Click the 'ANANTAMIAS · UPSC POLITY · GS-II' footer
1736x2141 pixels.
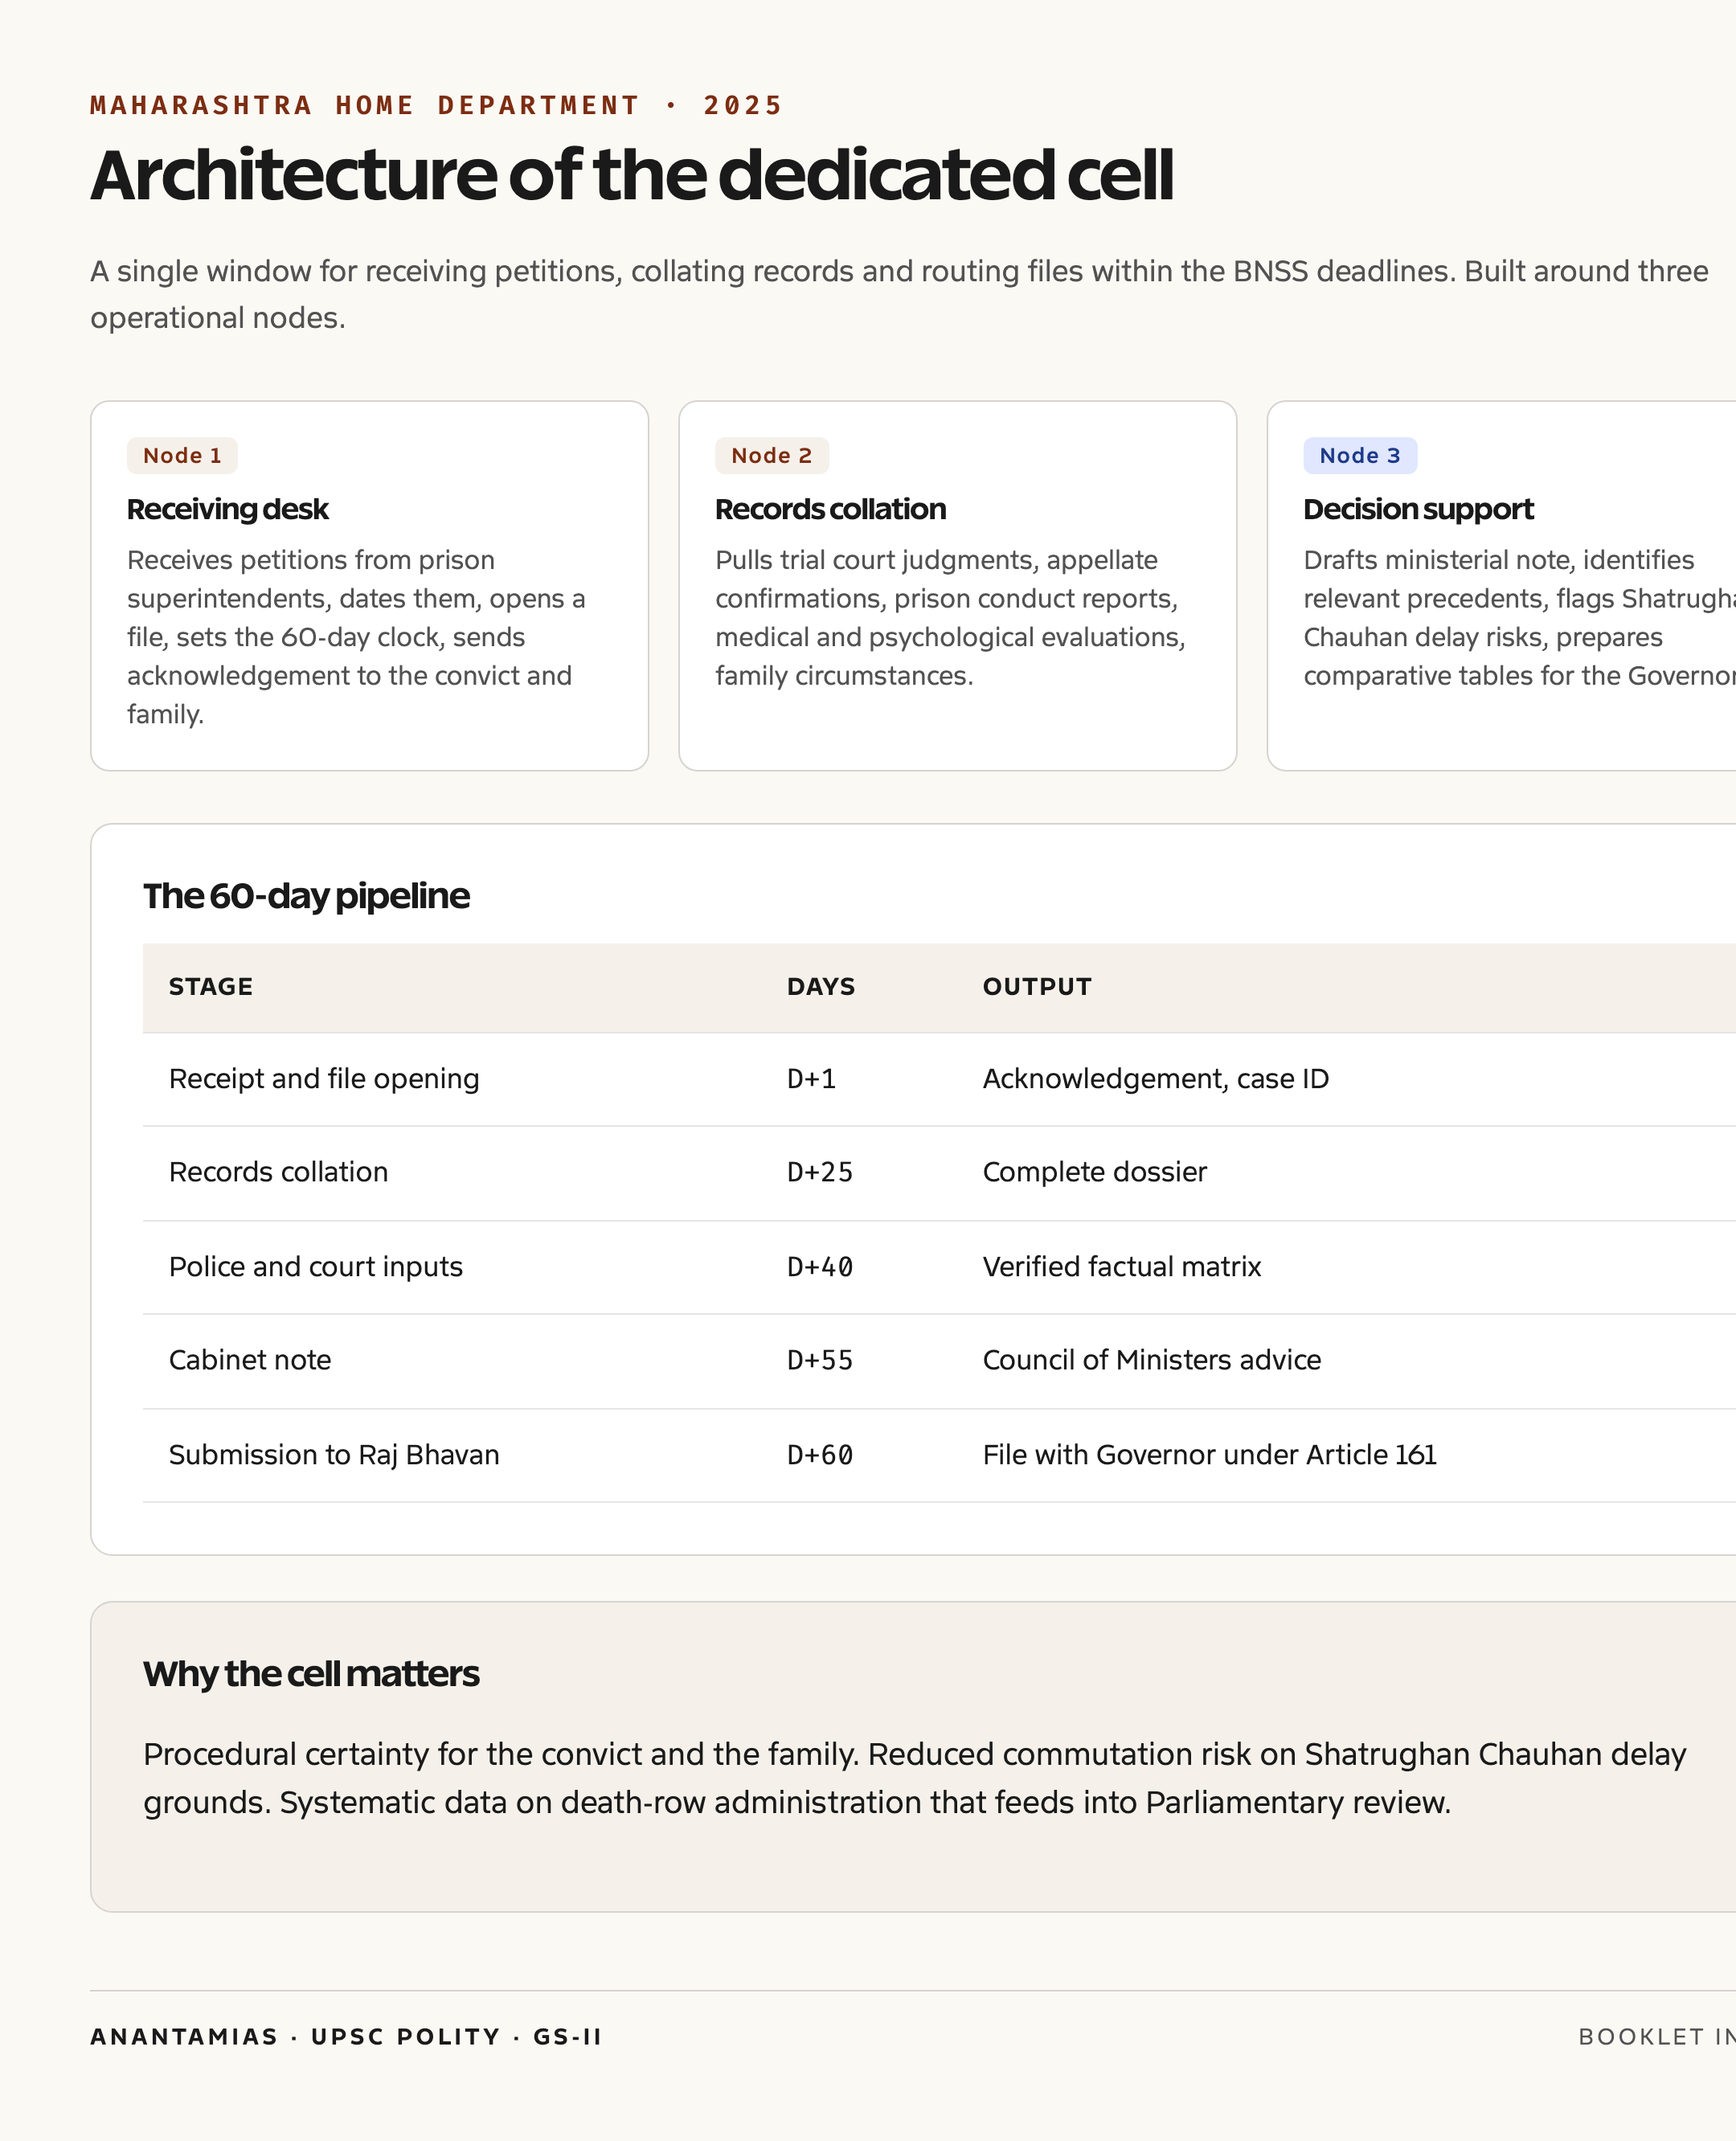pyautogui.click(x=346, y=2037)
